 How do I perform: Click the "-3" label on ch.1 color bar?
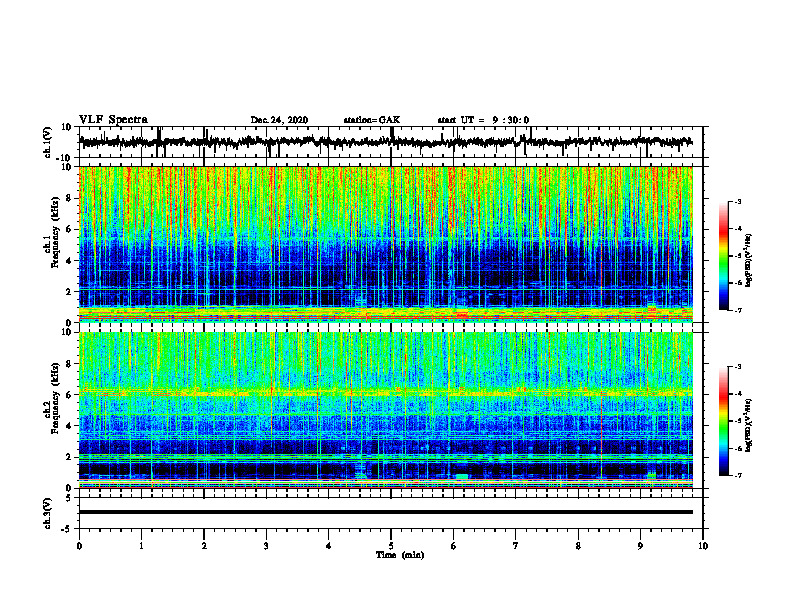click(x=737, y=201)
